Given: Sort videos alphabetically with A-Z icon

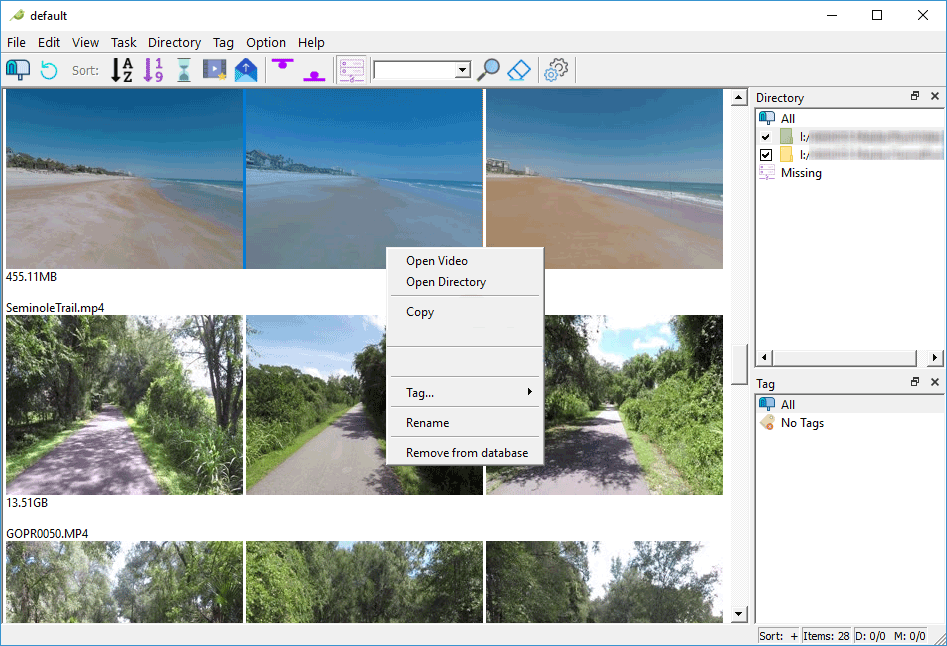Looking at the screenshot, I should [x=122, y=70].
